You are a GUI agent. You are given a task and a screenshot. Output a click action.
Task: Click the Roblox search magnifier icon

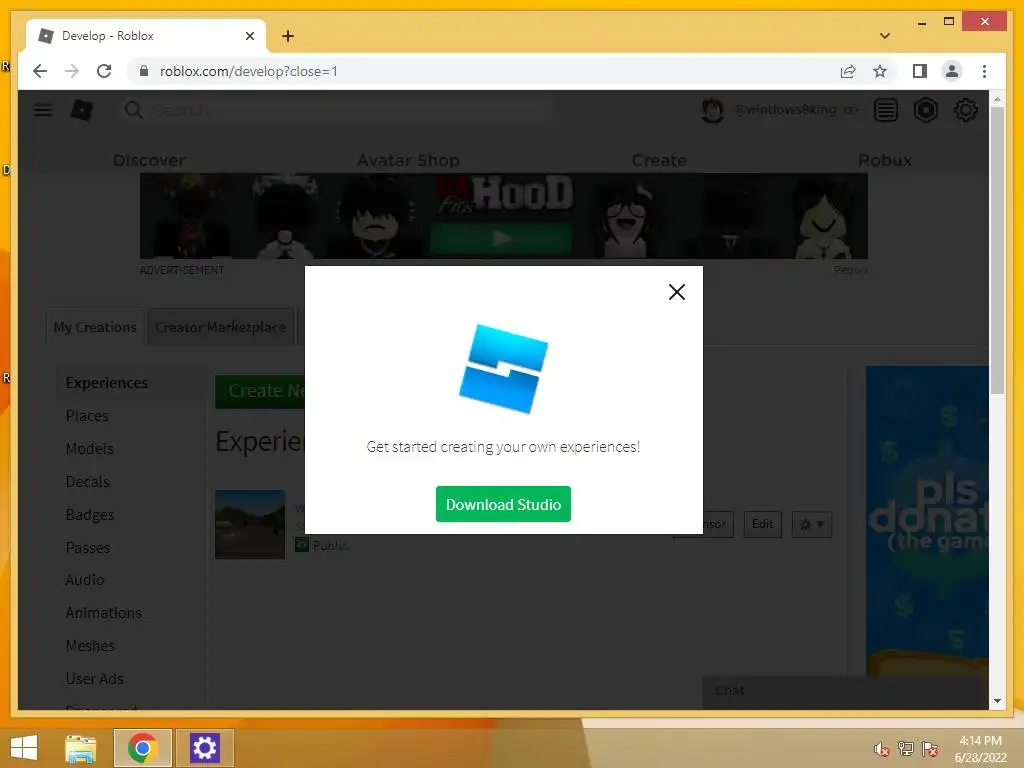click(x=133, y=110)
